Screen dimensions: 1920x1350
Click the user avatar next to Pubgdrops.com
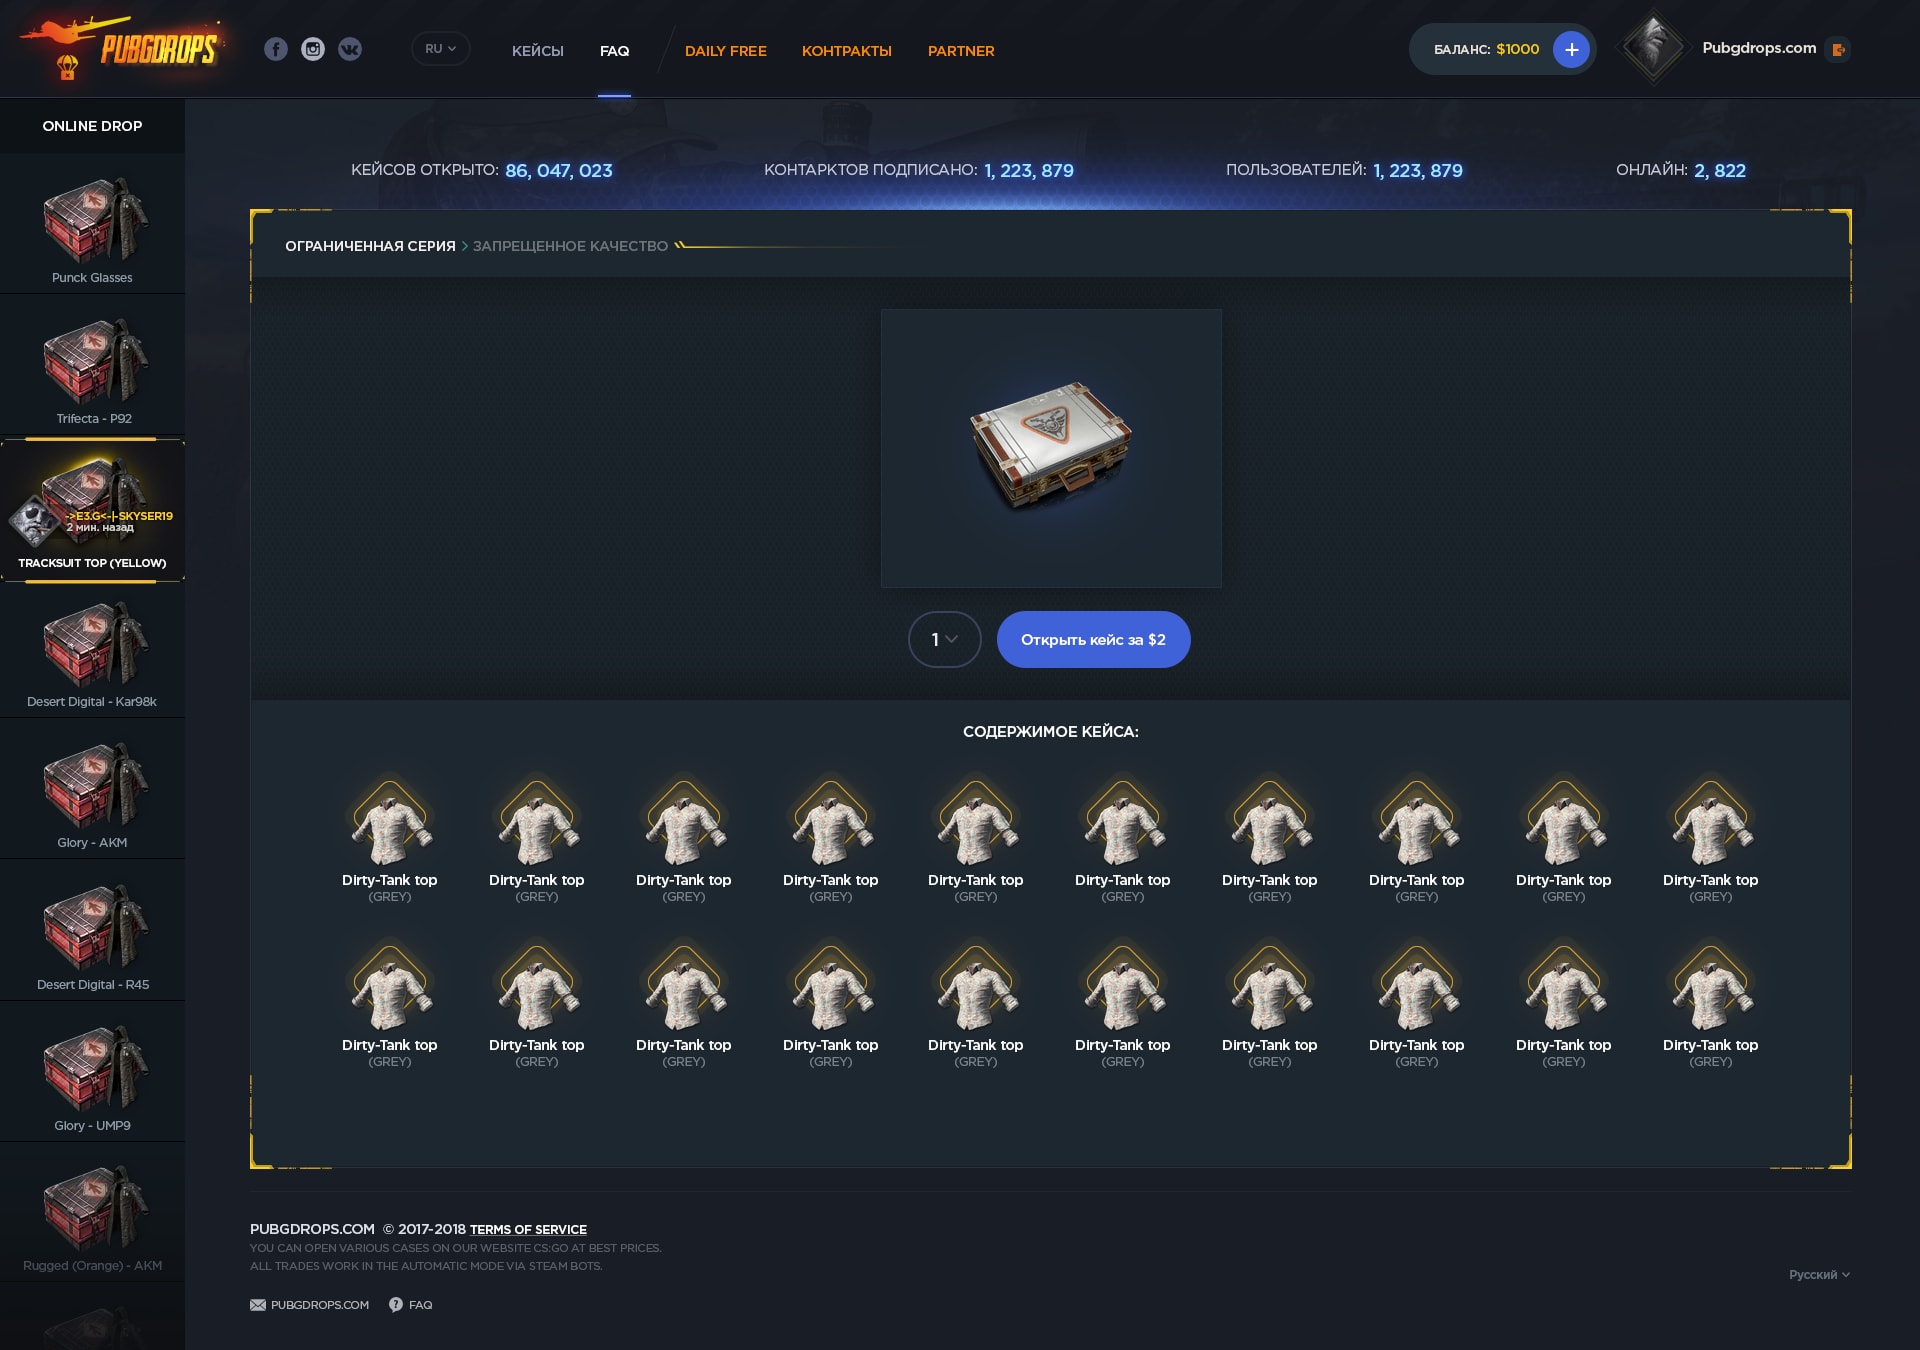click(1652, 47)
